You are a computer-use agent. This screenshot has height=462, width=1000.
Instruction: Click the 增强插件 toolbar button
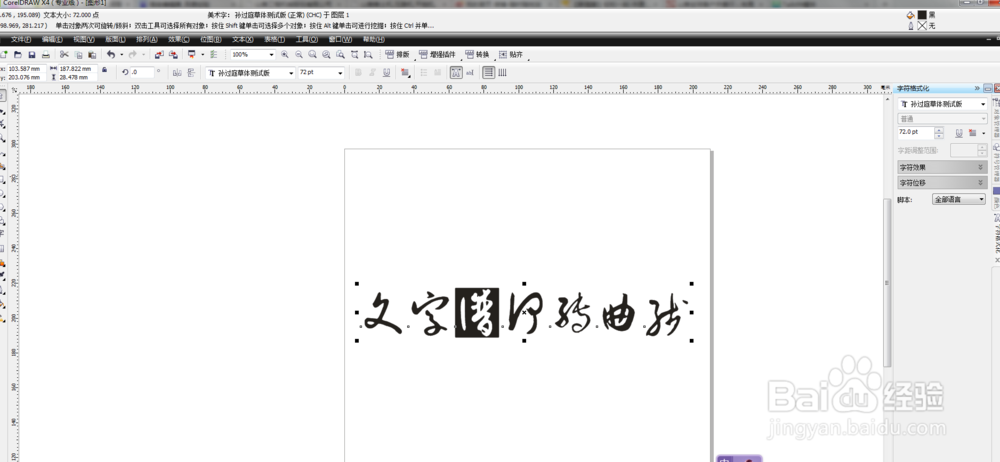tap(438, 55)
